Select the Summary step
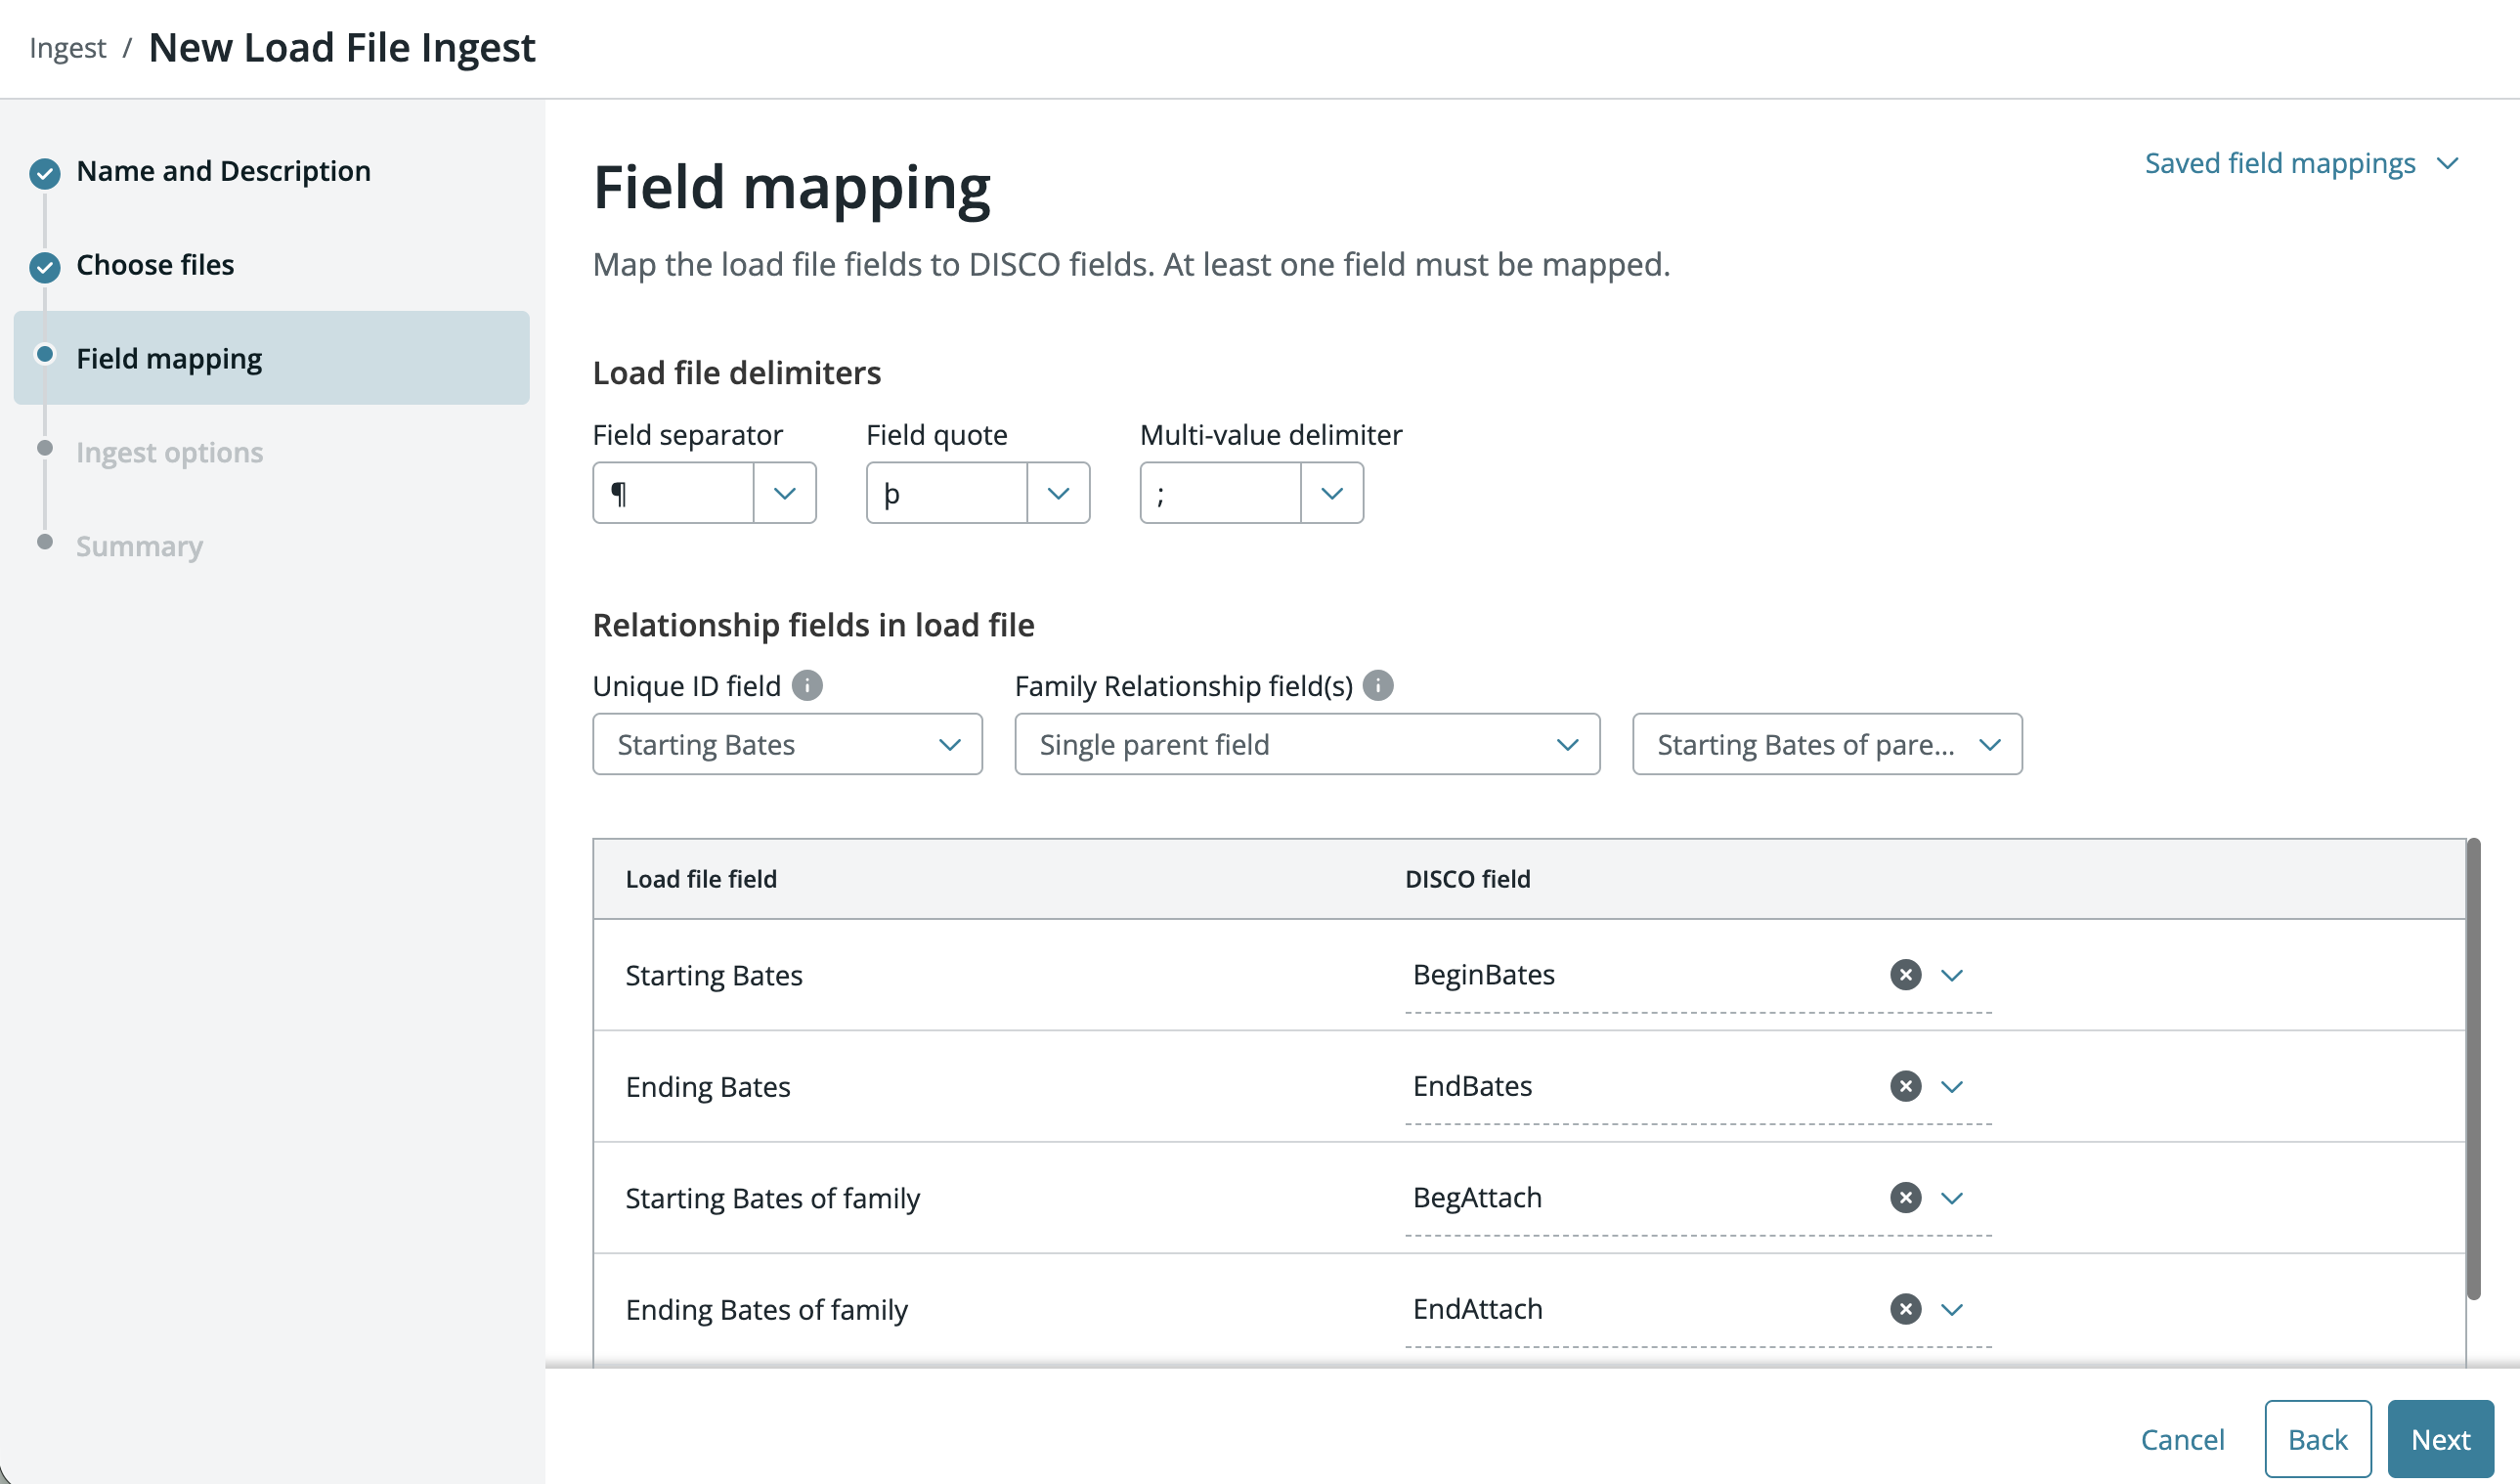 click(x=140, y=546)
